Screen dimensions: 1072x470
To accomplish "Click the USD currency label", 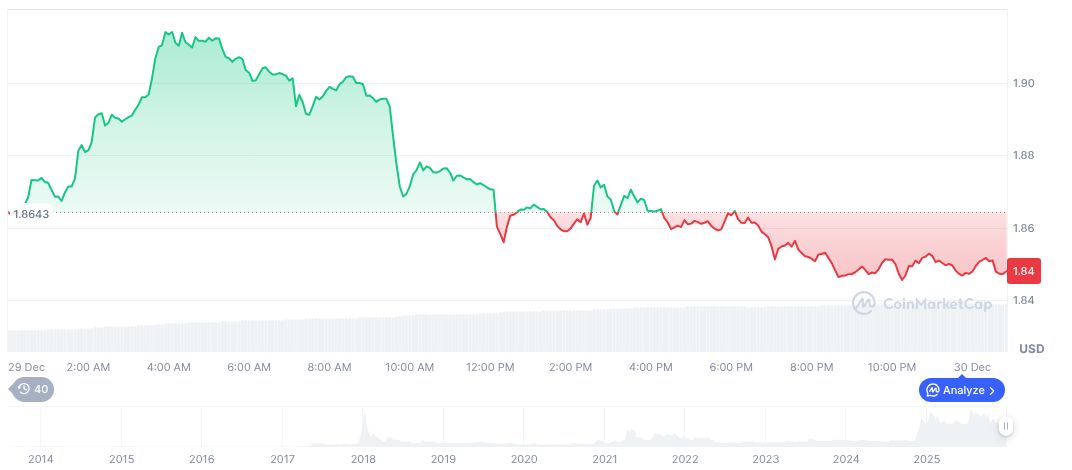I will coord(1031,349).
